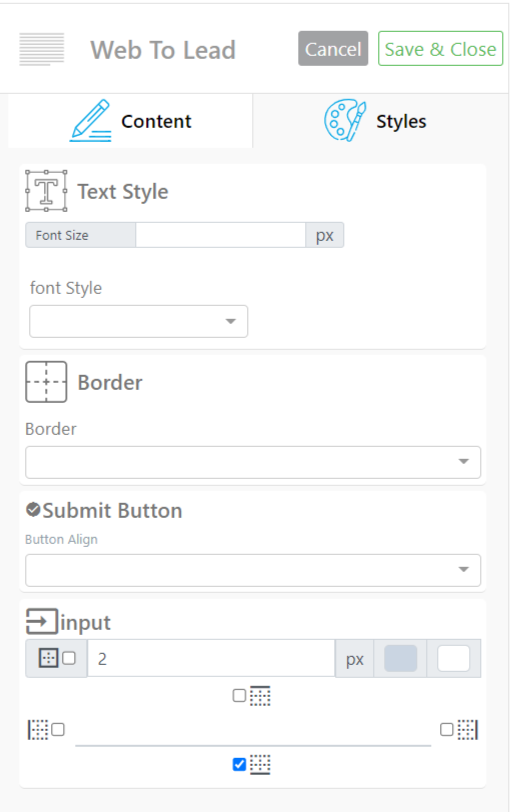Image resolution: width=513 pixels, height=812 pixels.
Task: Click the all-borders icon in input row
Action: point(49,658)
